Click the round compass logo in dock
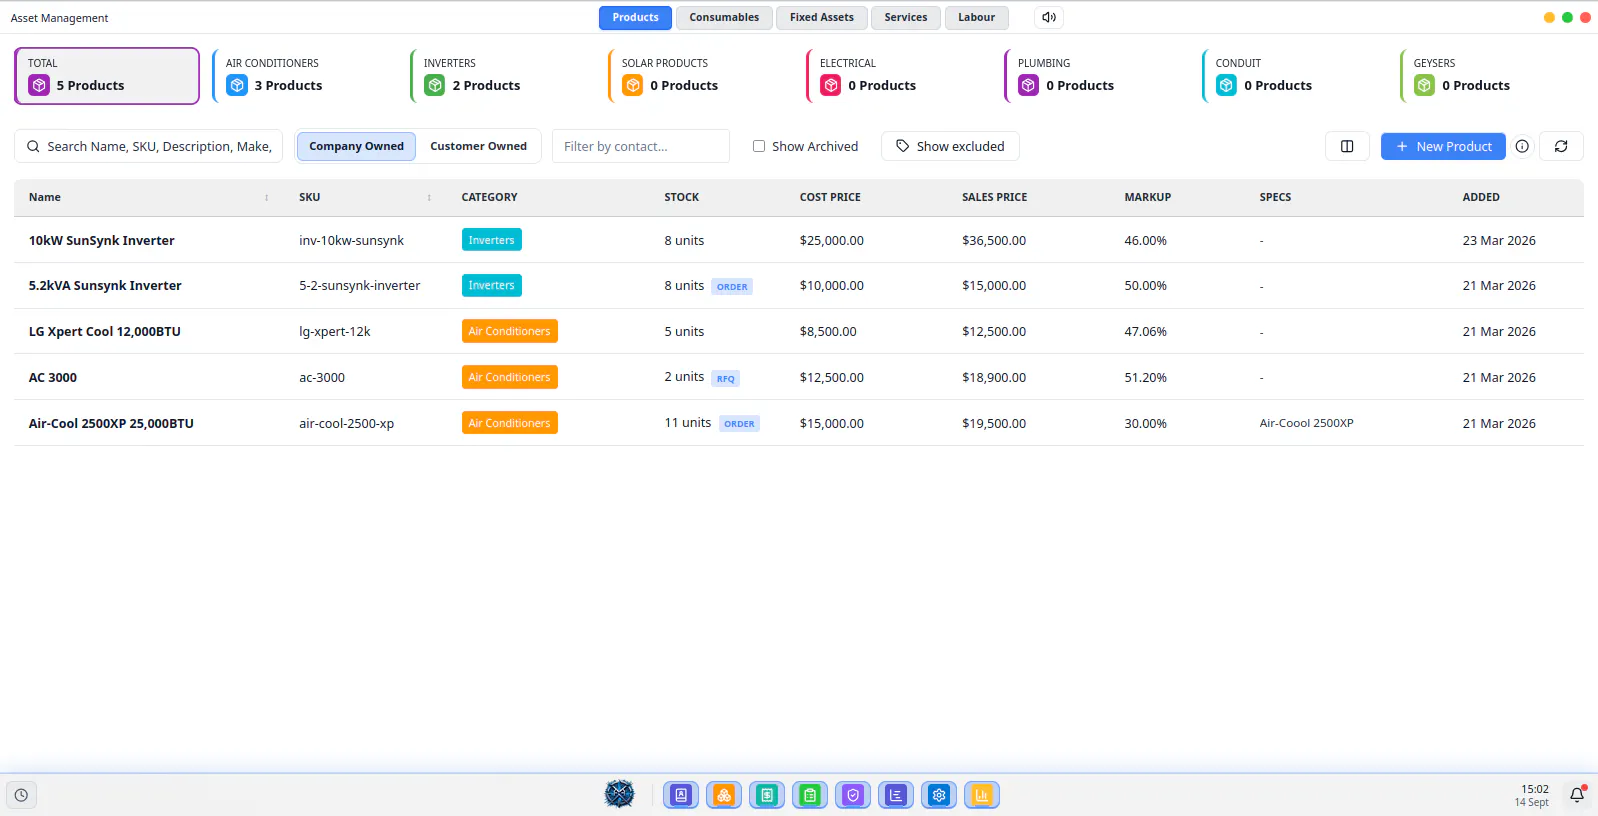The height and width of the screenshot is (816, 1598). point(620,794)
